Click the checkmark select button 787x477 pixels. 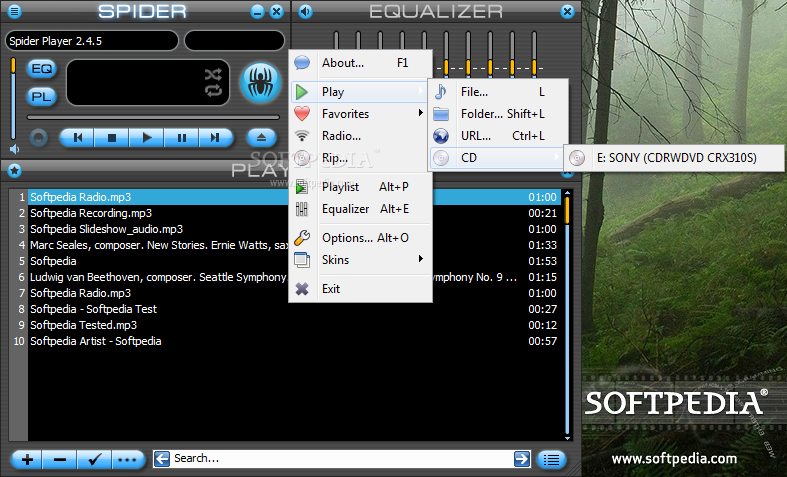click(94, 459)
